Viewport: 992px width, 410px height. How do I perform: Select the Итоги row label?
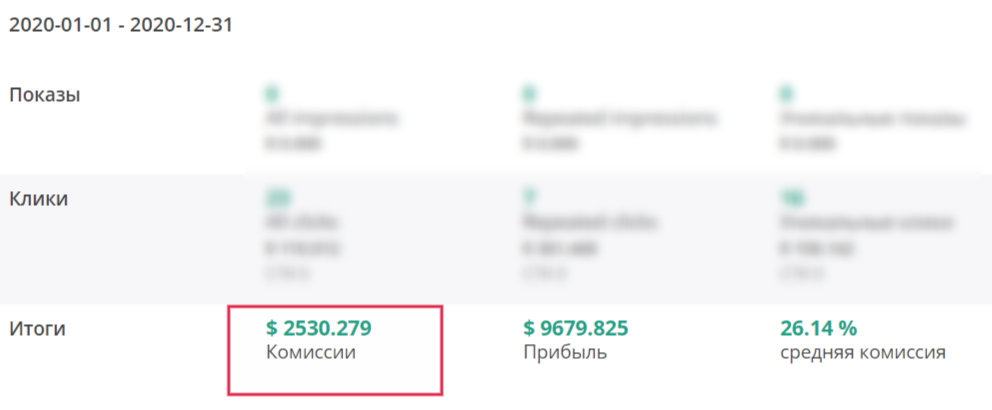(37, 329)
